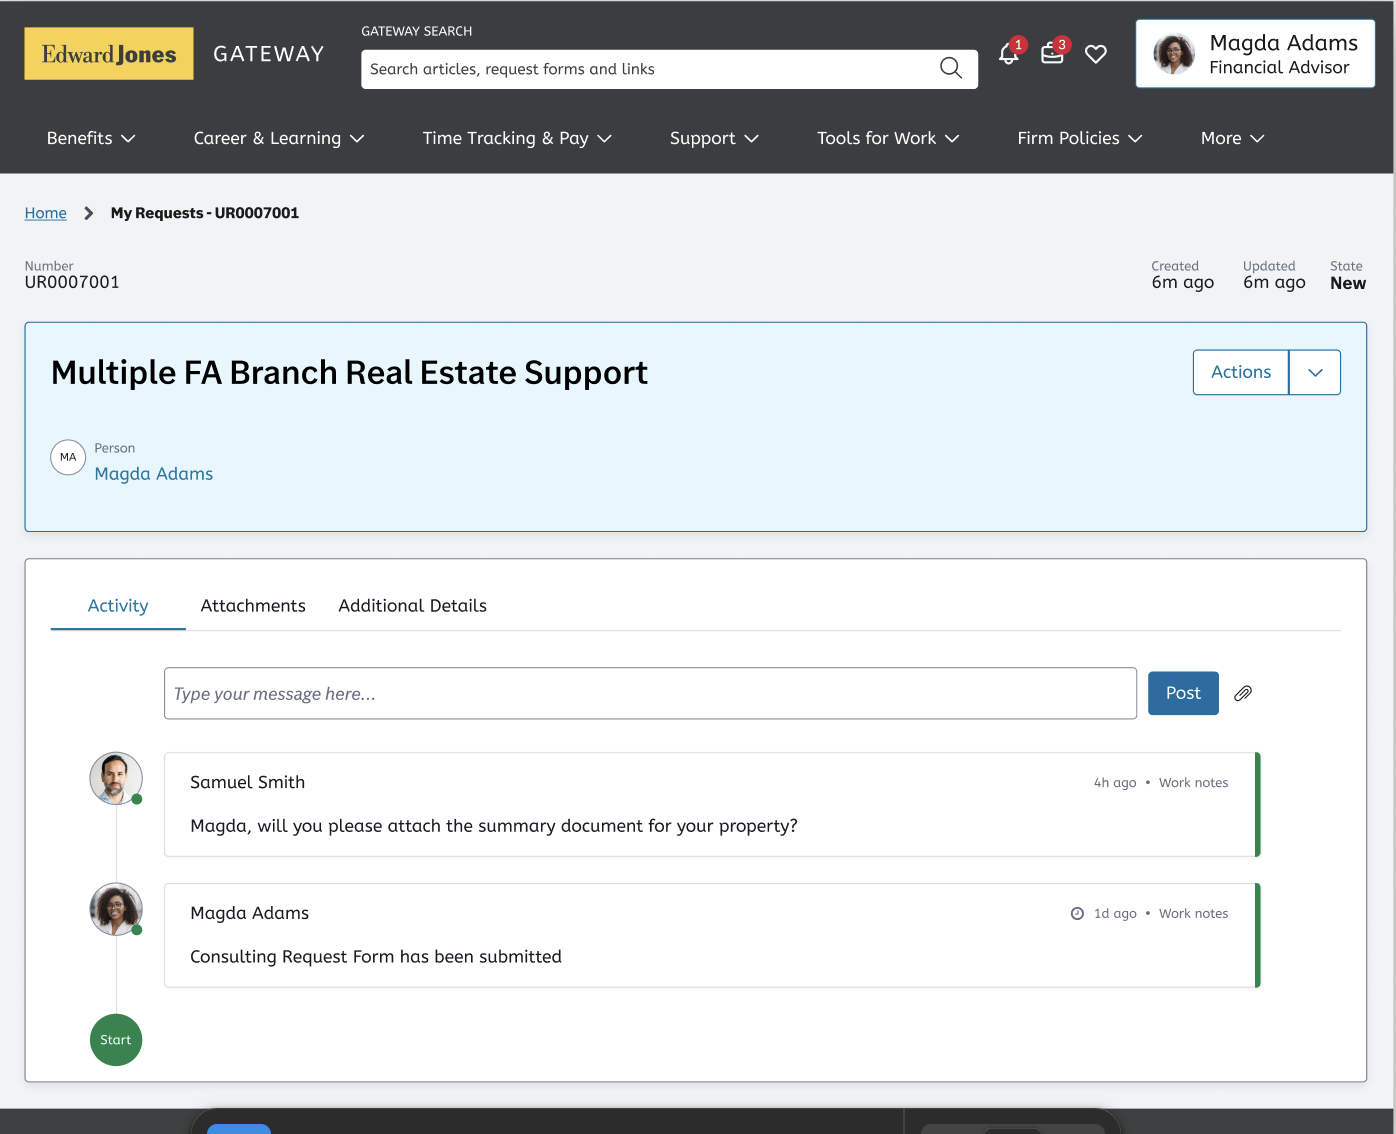Click the '1d ago' timestamp
The height and width of the screenshot is (1134, 1396).
pos(1115,914)
